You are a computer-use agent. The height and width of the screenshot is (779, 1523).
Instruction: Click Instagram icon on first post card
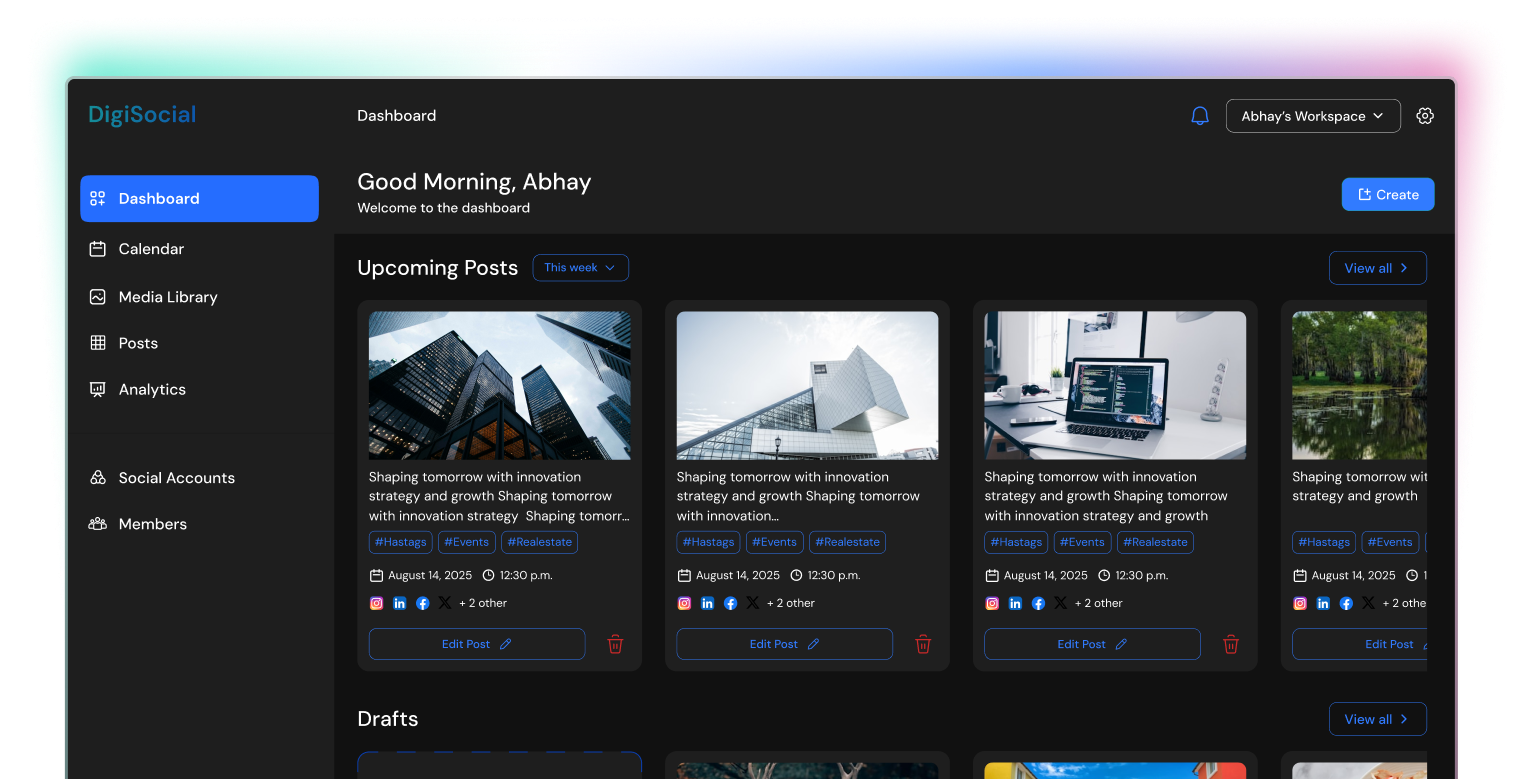[x=377, y=603]
